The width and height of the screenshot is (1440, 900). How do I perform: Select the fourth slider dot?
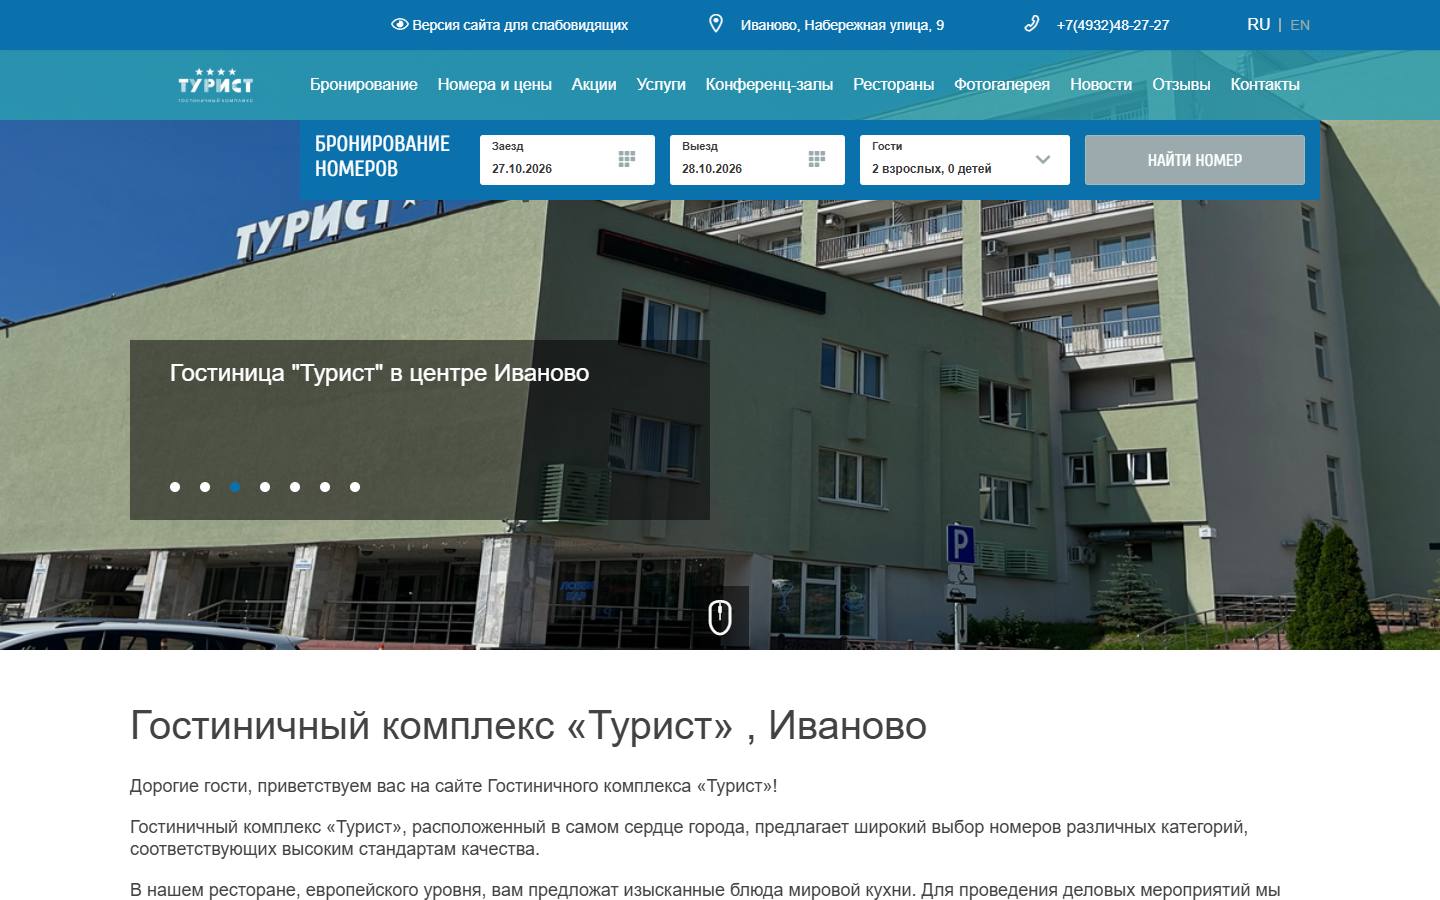point(265,487)
